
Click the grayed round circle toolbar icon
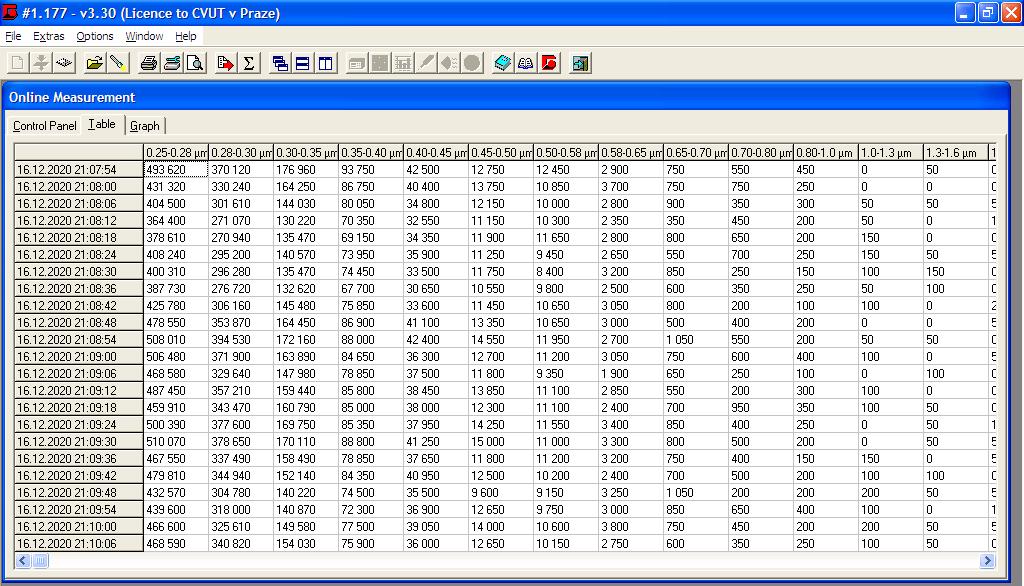pos(472,63)
